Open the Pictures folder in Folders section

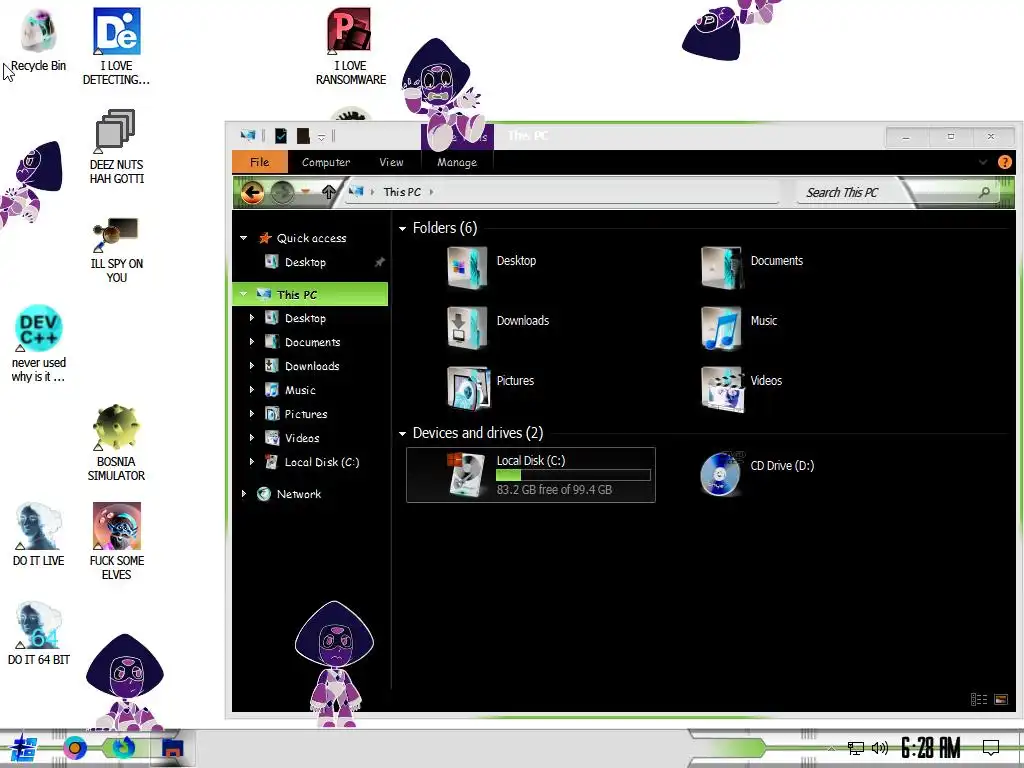[490, 387]
